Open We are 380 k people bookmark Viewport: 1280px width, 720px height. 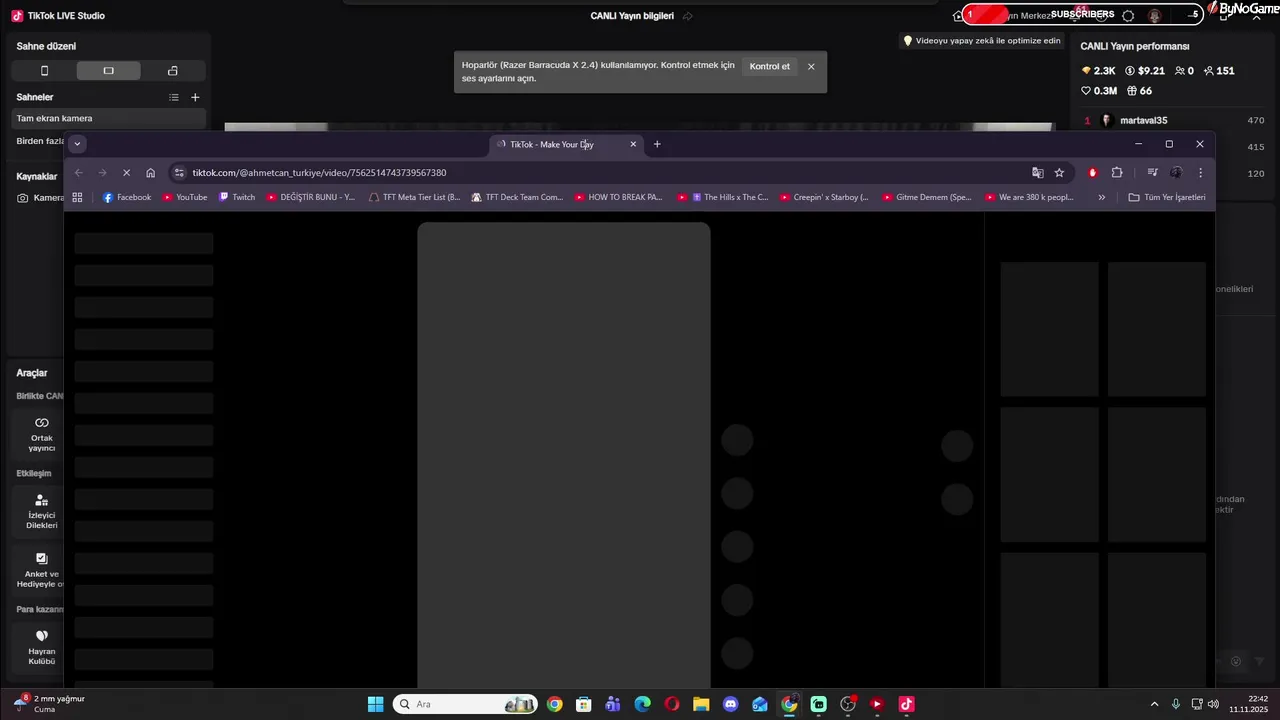pyautogui.click(x=1029, y=198)
